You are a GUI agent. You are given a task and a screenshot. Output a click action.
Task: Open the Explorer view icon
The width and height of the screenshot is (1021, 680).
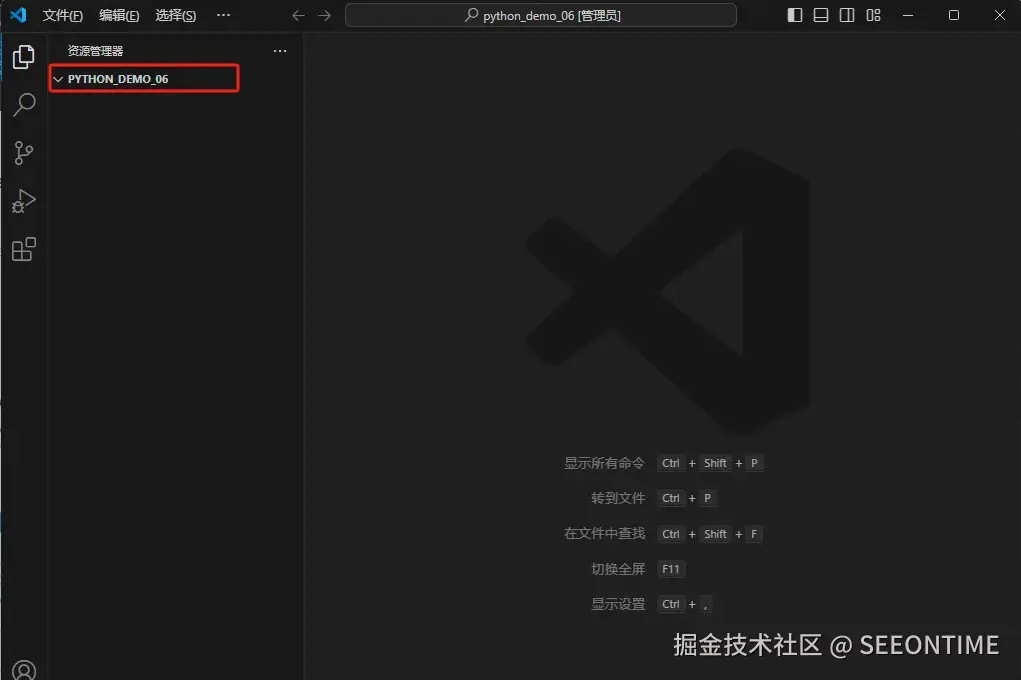pos(23,57)
